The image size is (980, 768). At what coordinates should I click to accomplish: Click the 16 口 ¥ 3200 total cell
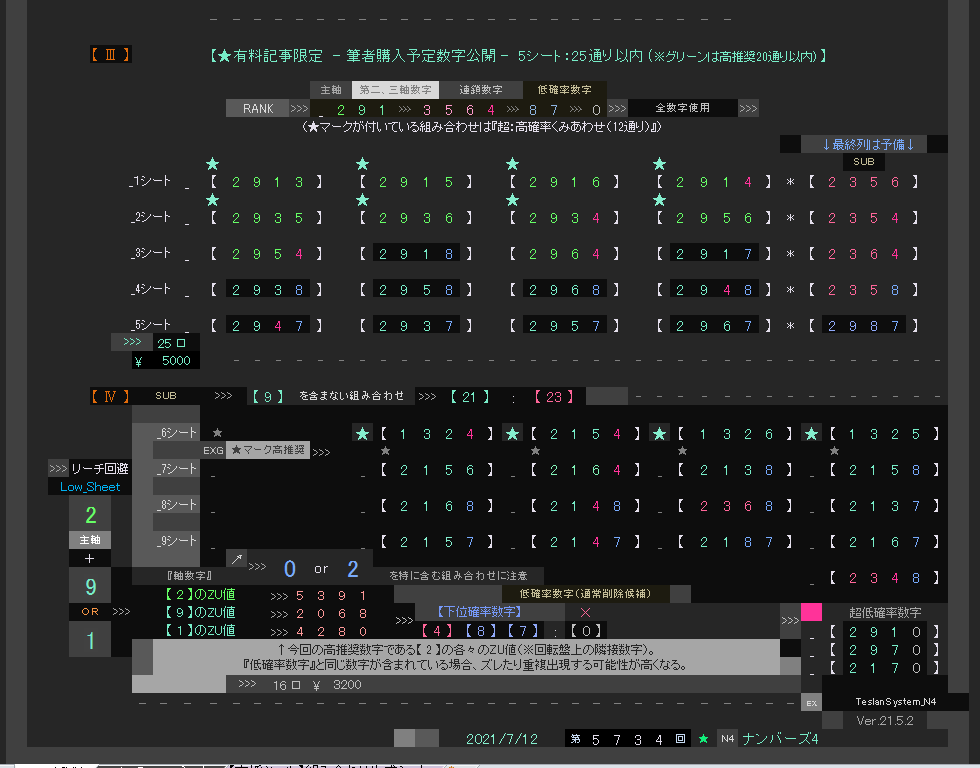pyautogui.click(x=317, y=685)
